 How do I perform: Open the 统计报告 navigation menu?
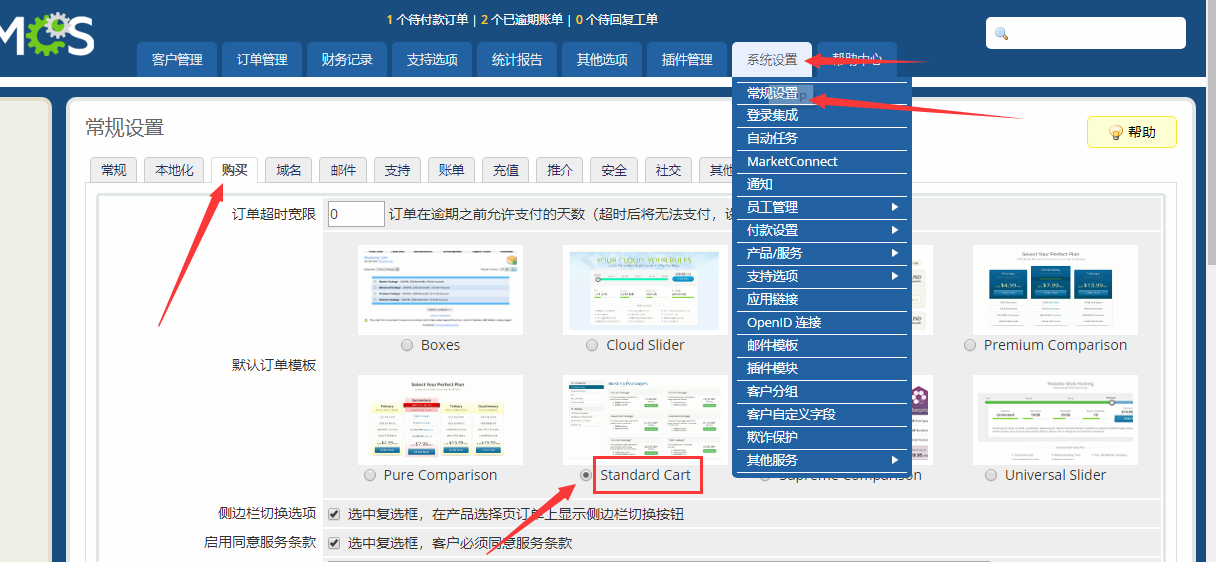(517, 59)
